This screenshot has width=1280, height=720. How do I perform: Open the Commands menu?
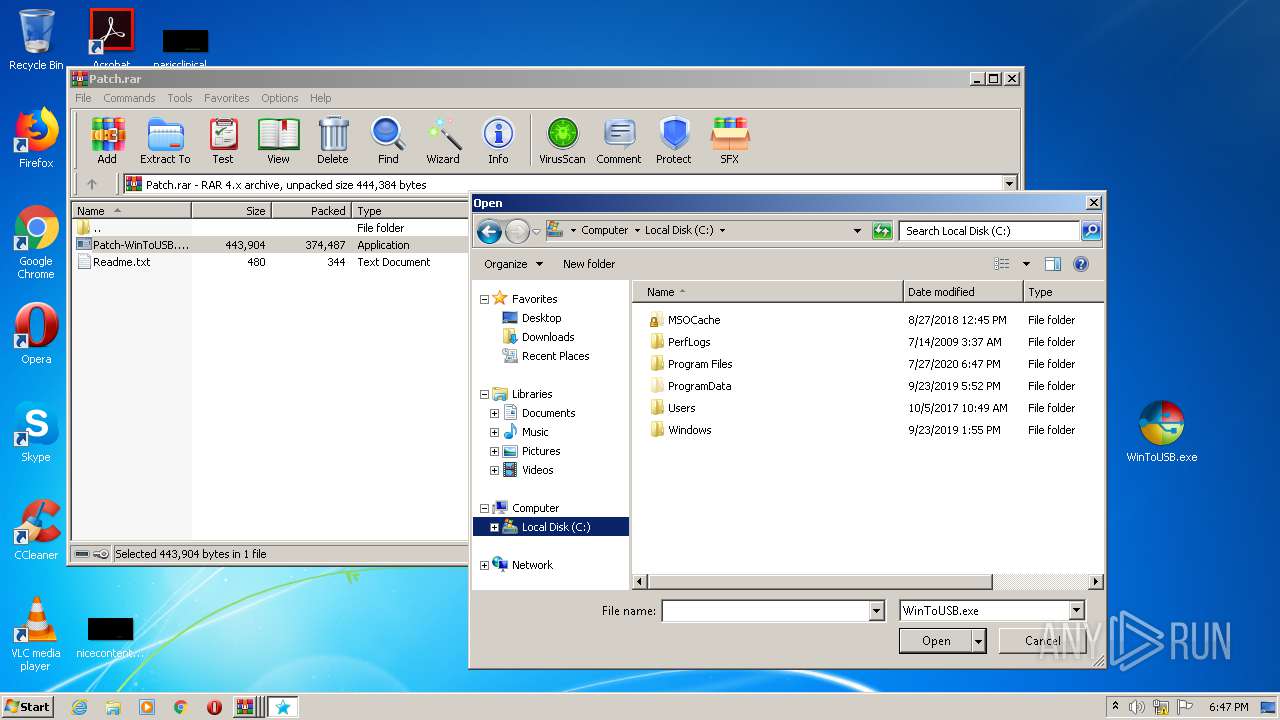129,98
